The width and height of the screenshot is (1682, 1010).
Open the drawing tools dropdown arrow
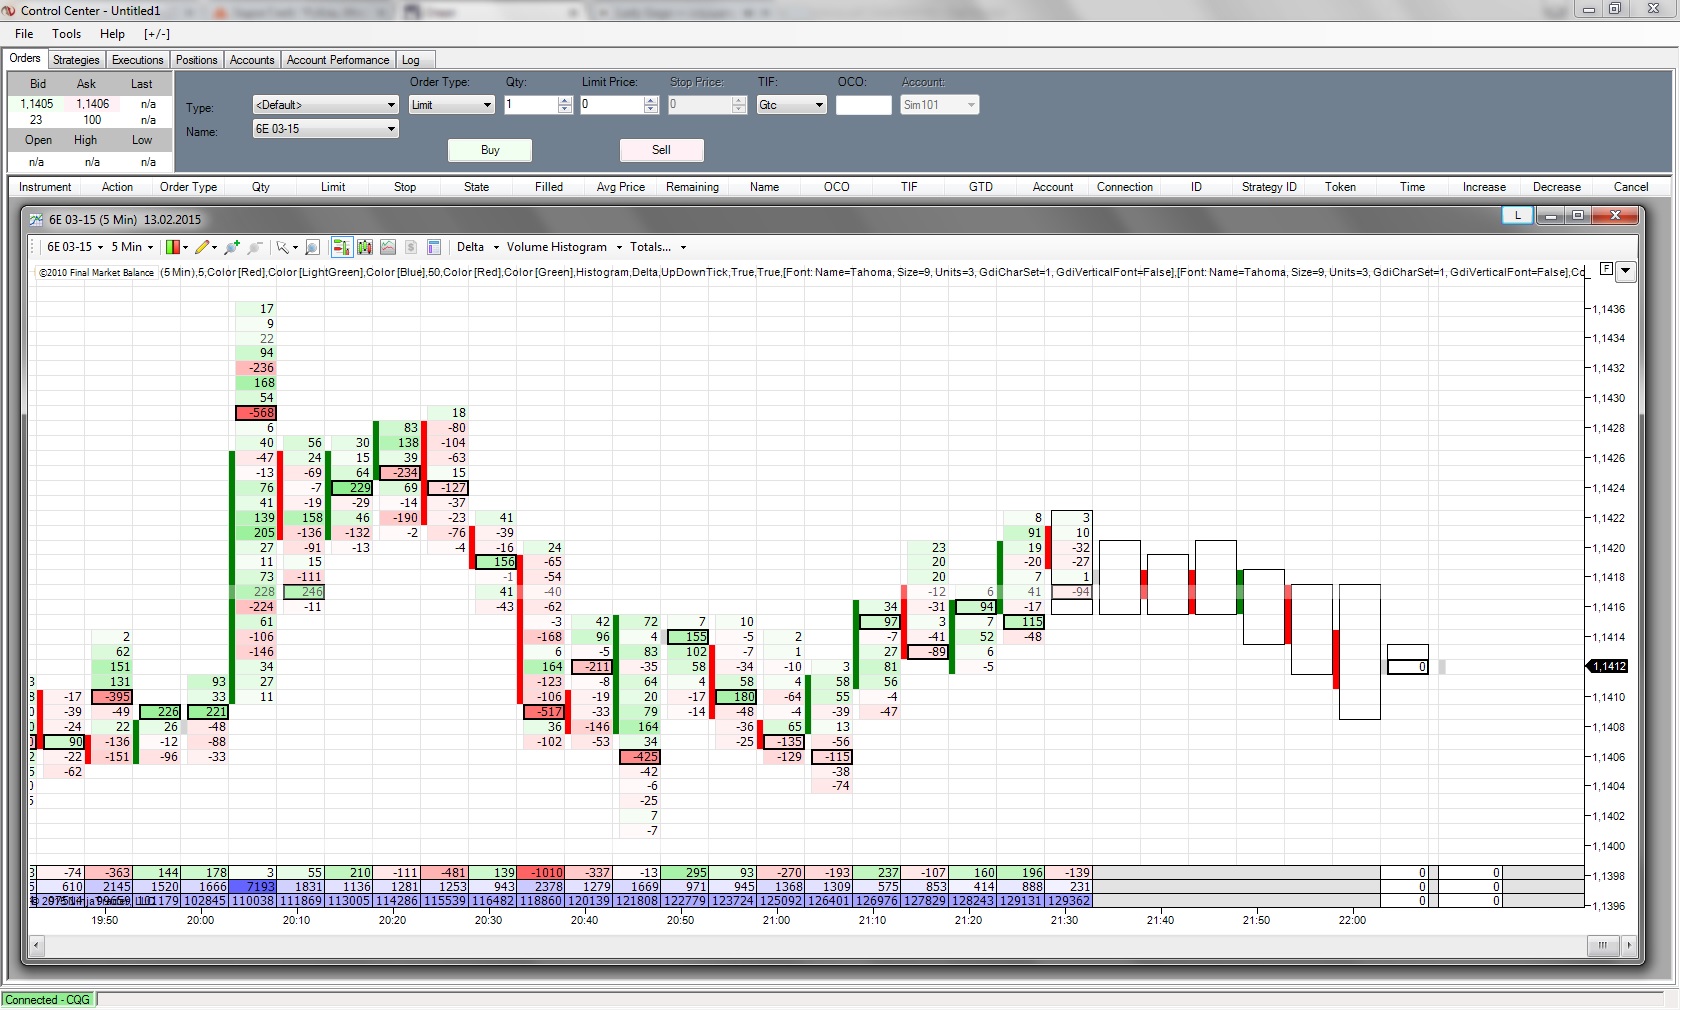click(x=214, y=247)
